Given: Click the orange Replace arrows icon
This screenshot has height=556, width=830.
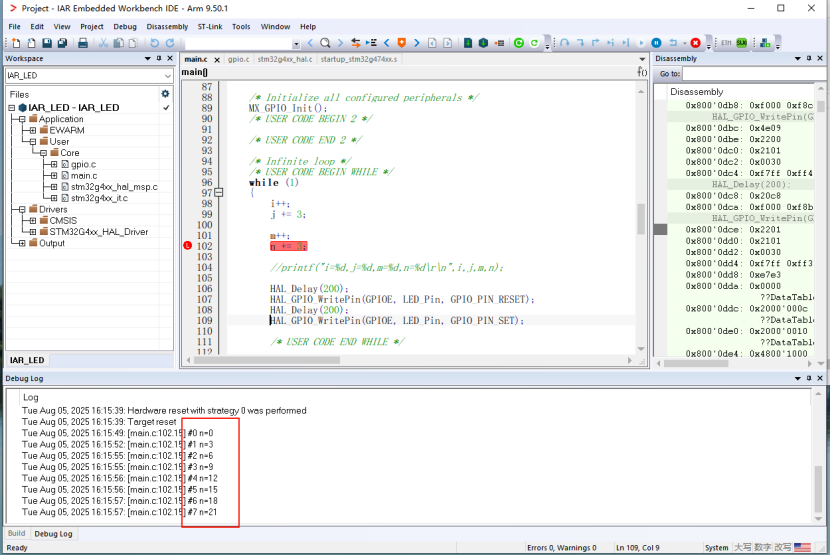Looking at the screenshot, I should [356, 43].
